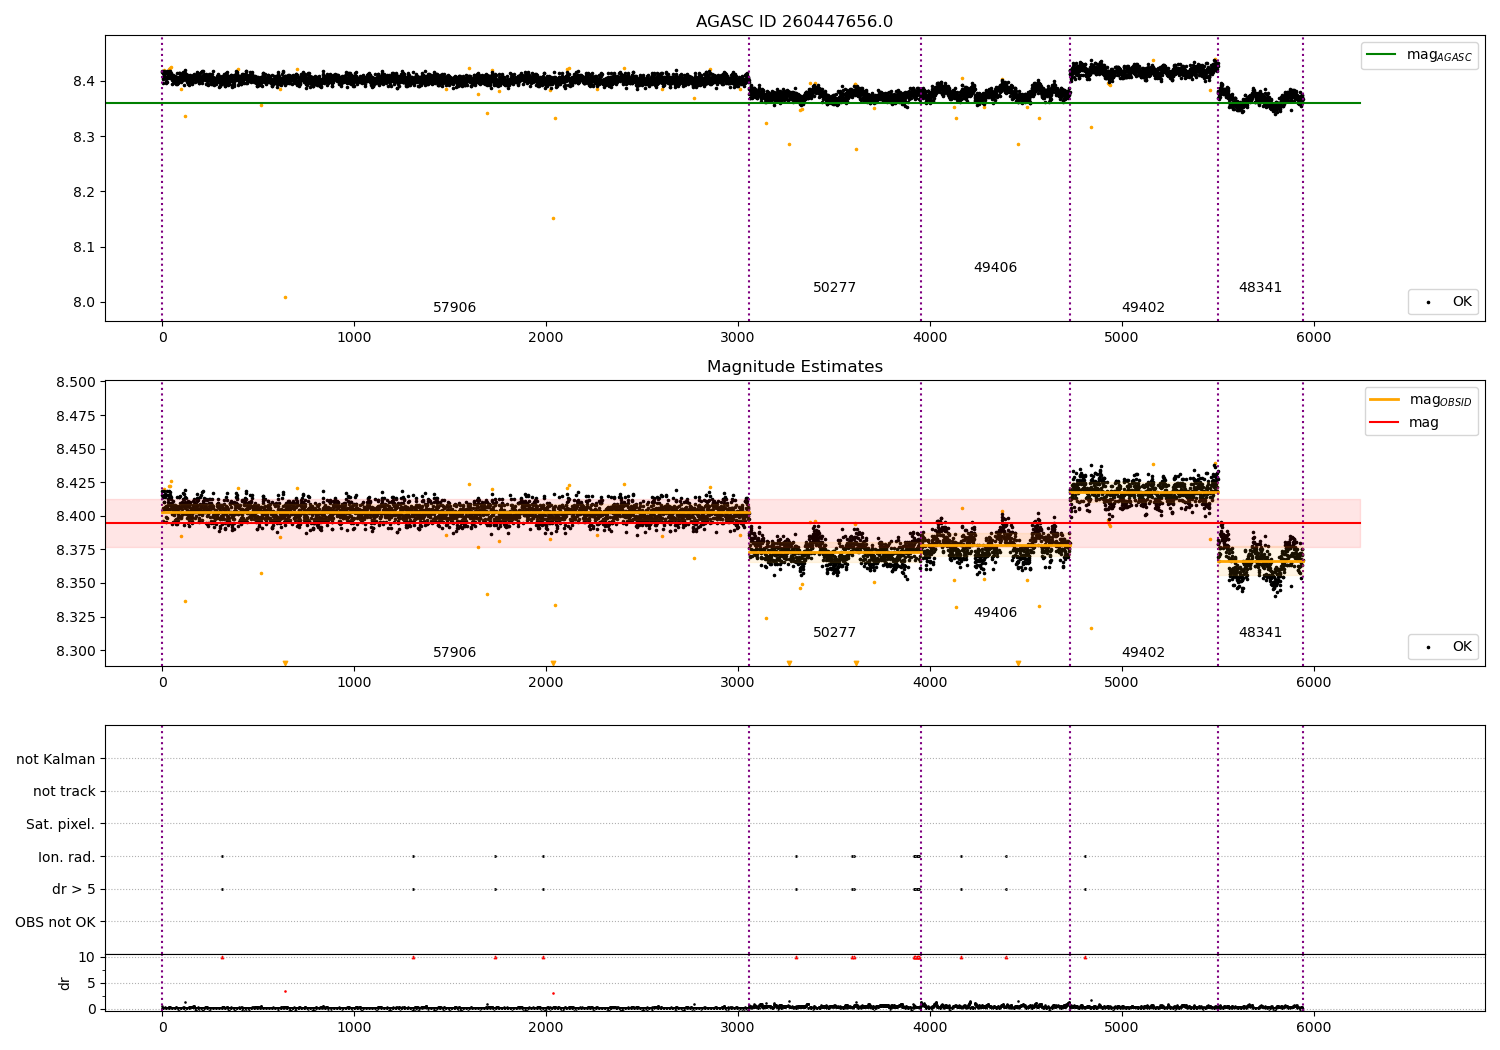This screenshot has width=1500, height=1050.
Task: Click the 'dr > 5' axis label
Action: pyautogui.click(x=74, y=889)
